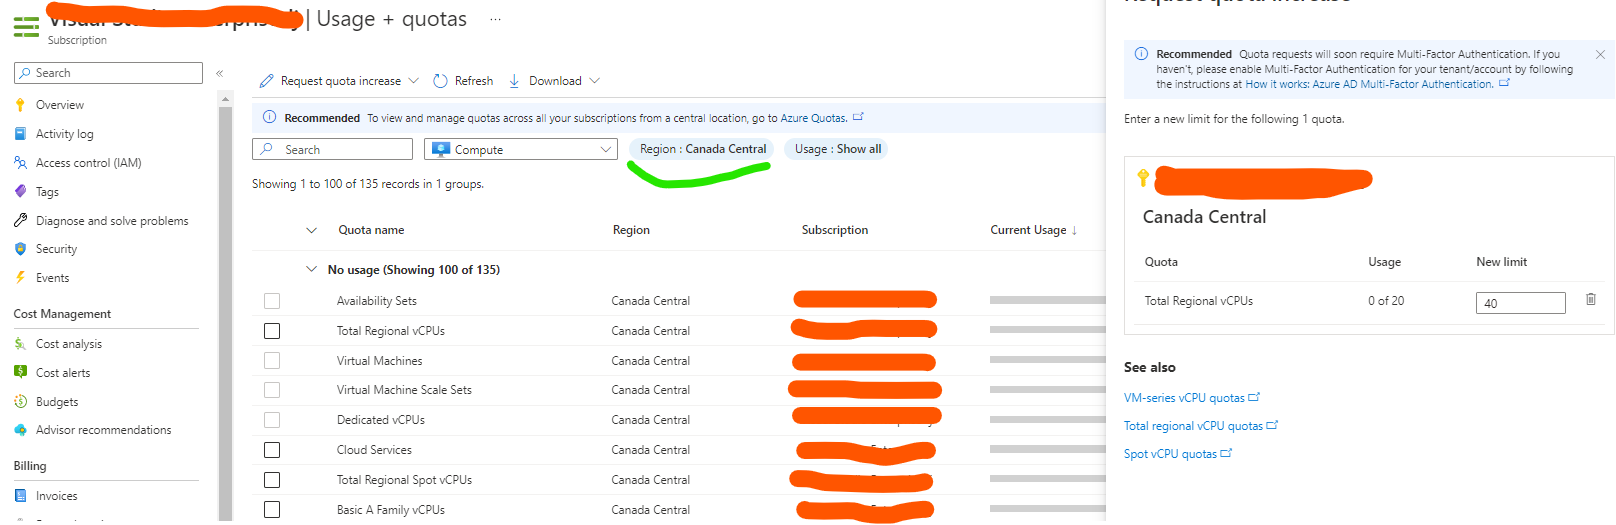Open the ellipsis menu next to page title

(x=495, y=20)
